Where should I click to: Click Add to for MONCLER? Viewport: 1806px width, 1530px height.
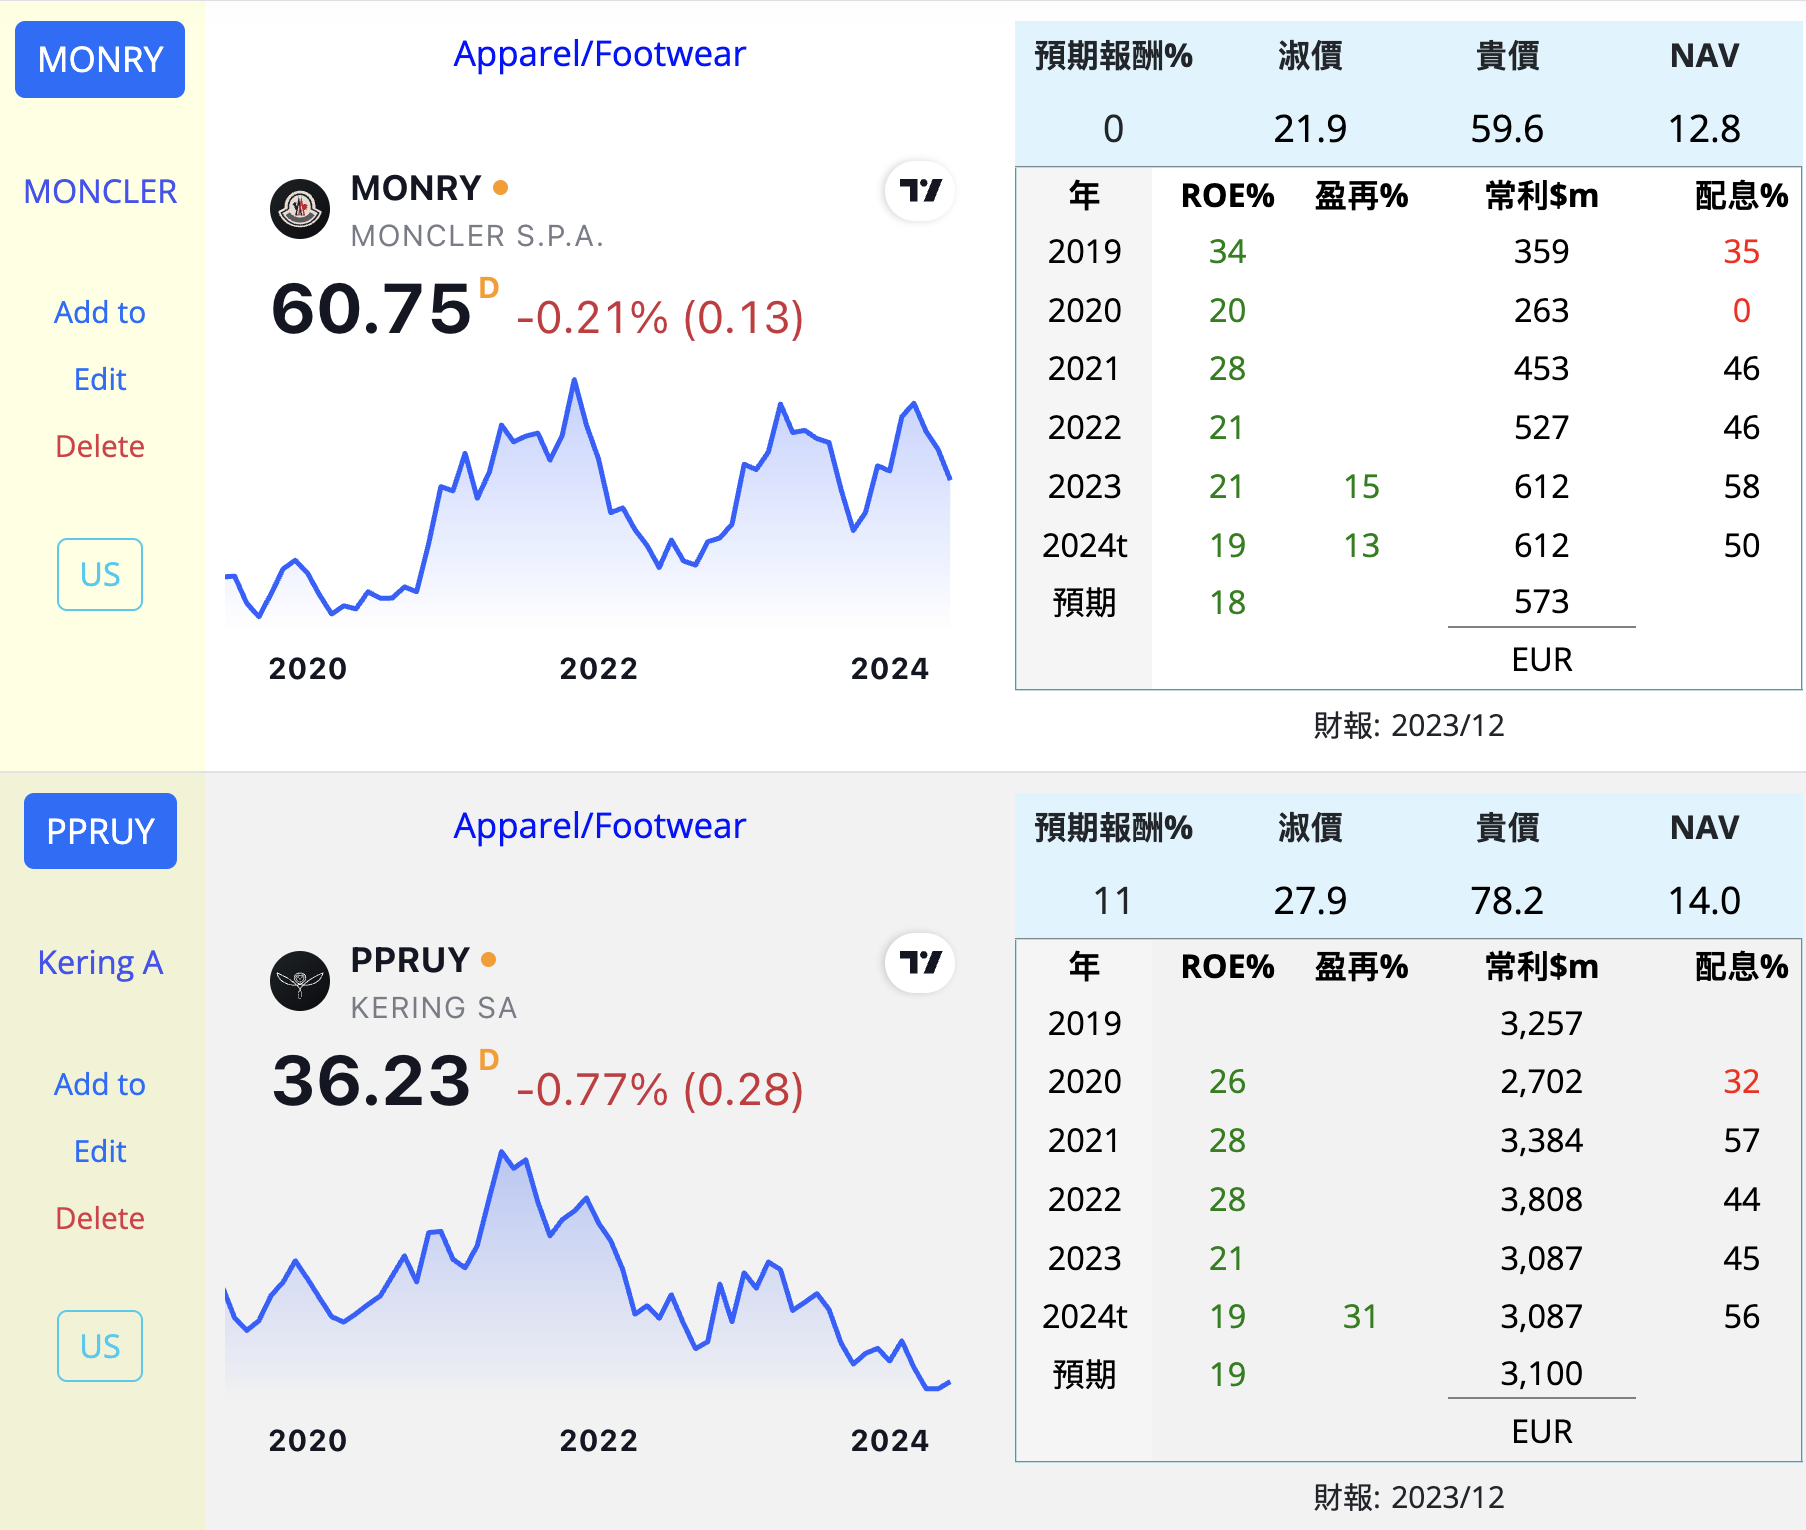point(100,312)
